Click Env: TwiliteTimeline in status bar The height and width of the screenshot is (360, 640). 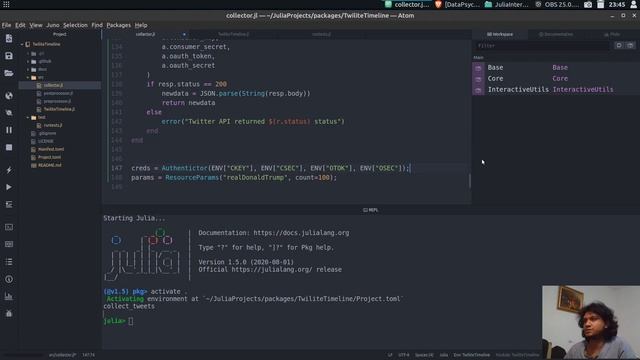point(471,355)
